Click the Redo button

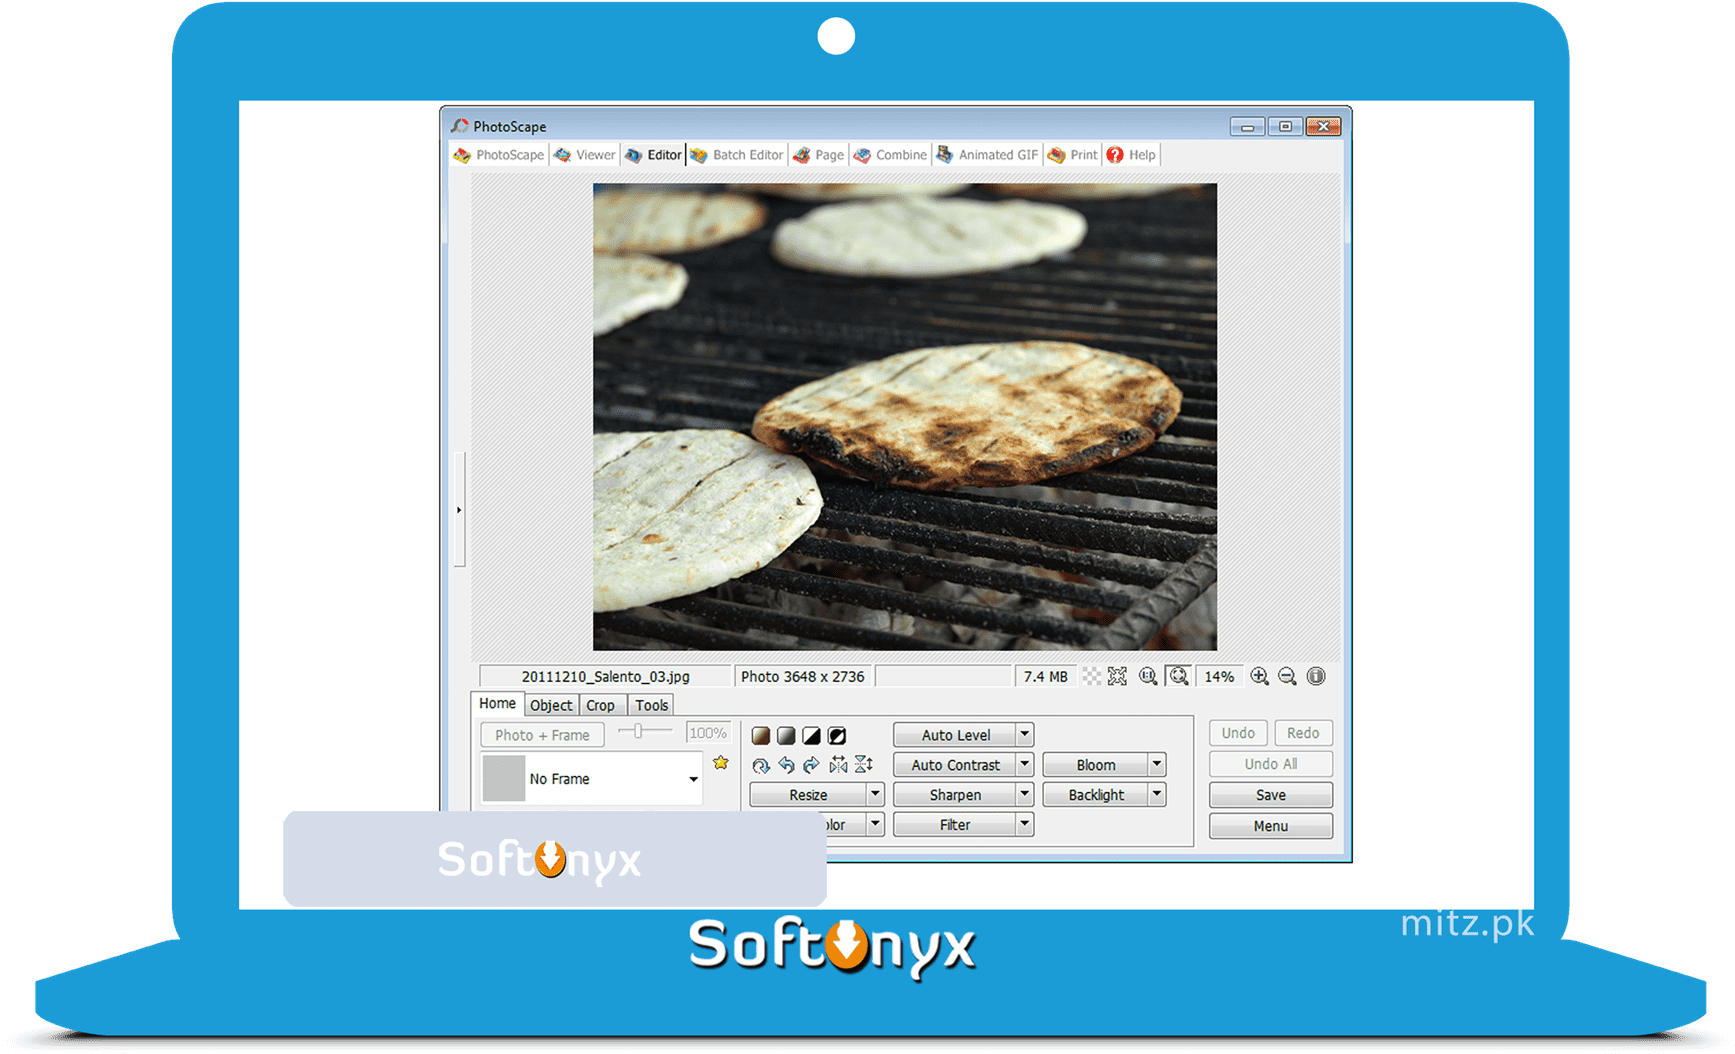pyautogui.click(x=1303, y=733)
